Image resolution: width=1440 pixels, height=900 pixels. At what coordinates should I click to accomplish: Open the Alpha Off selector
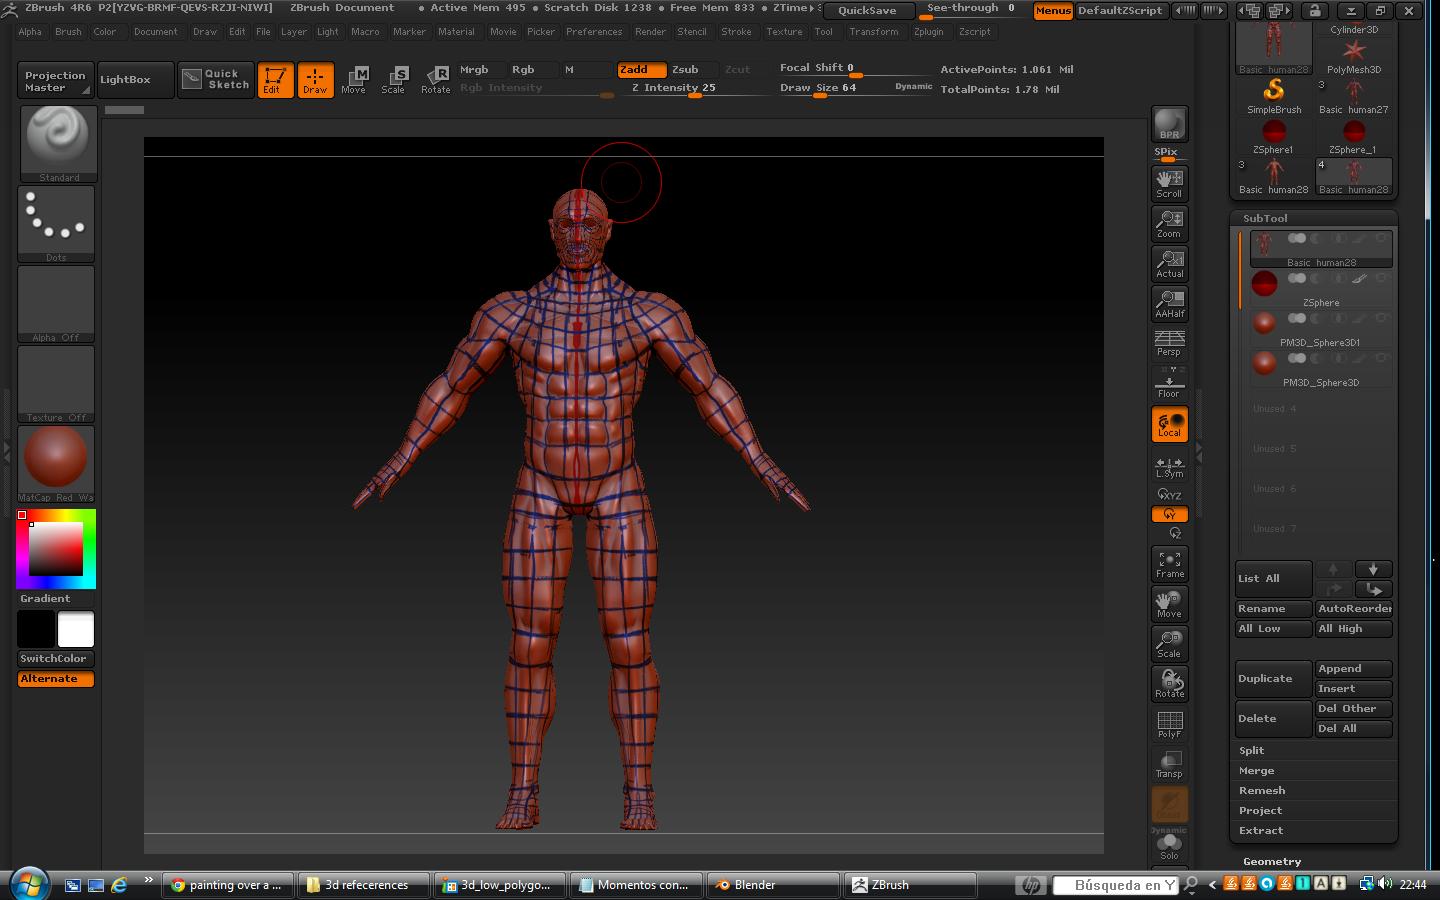56,304
